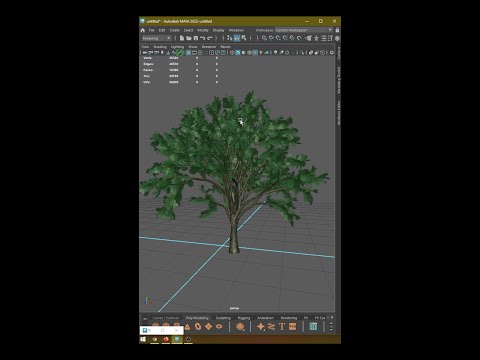Open the Modeling menu set dropdown
Screen dimensions: 480x360
click(x=156, y=38)
